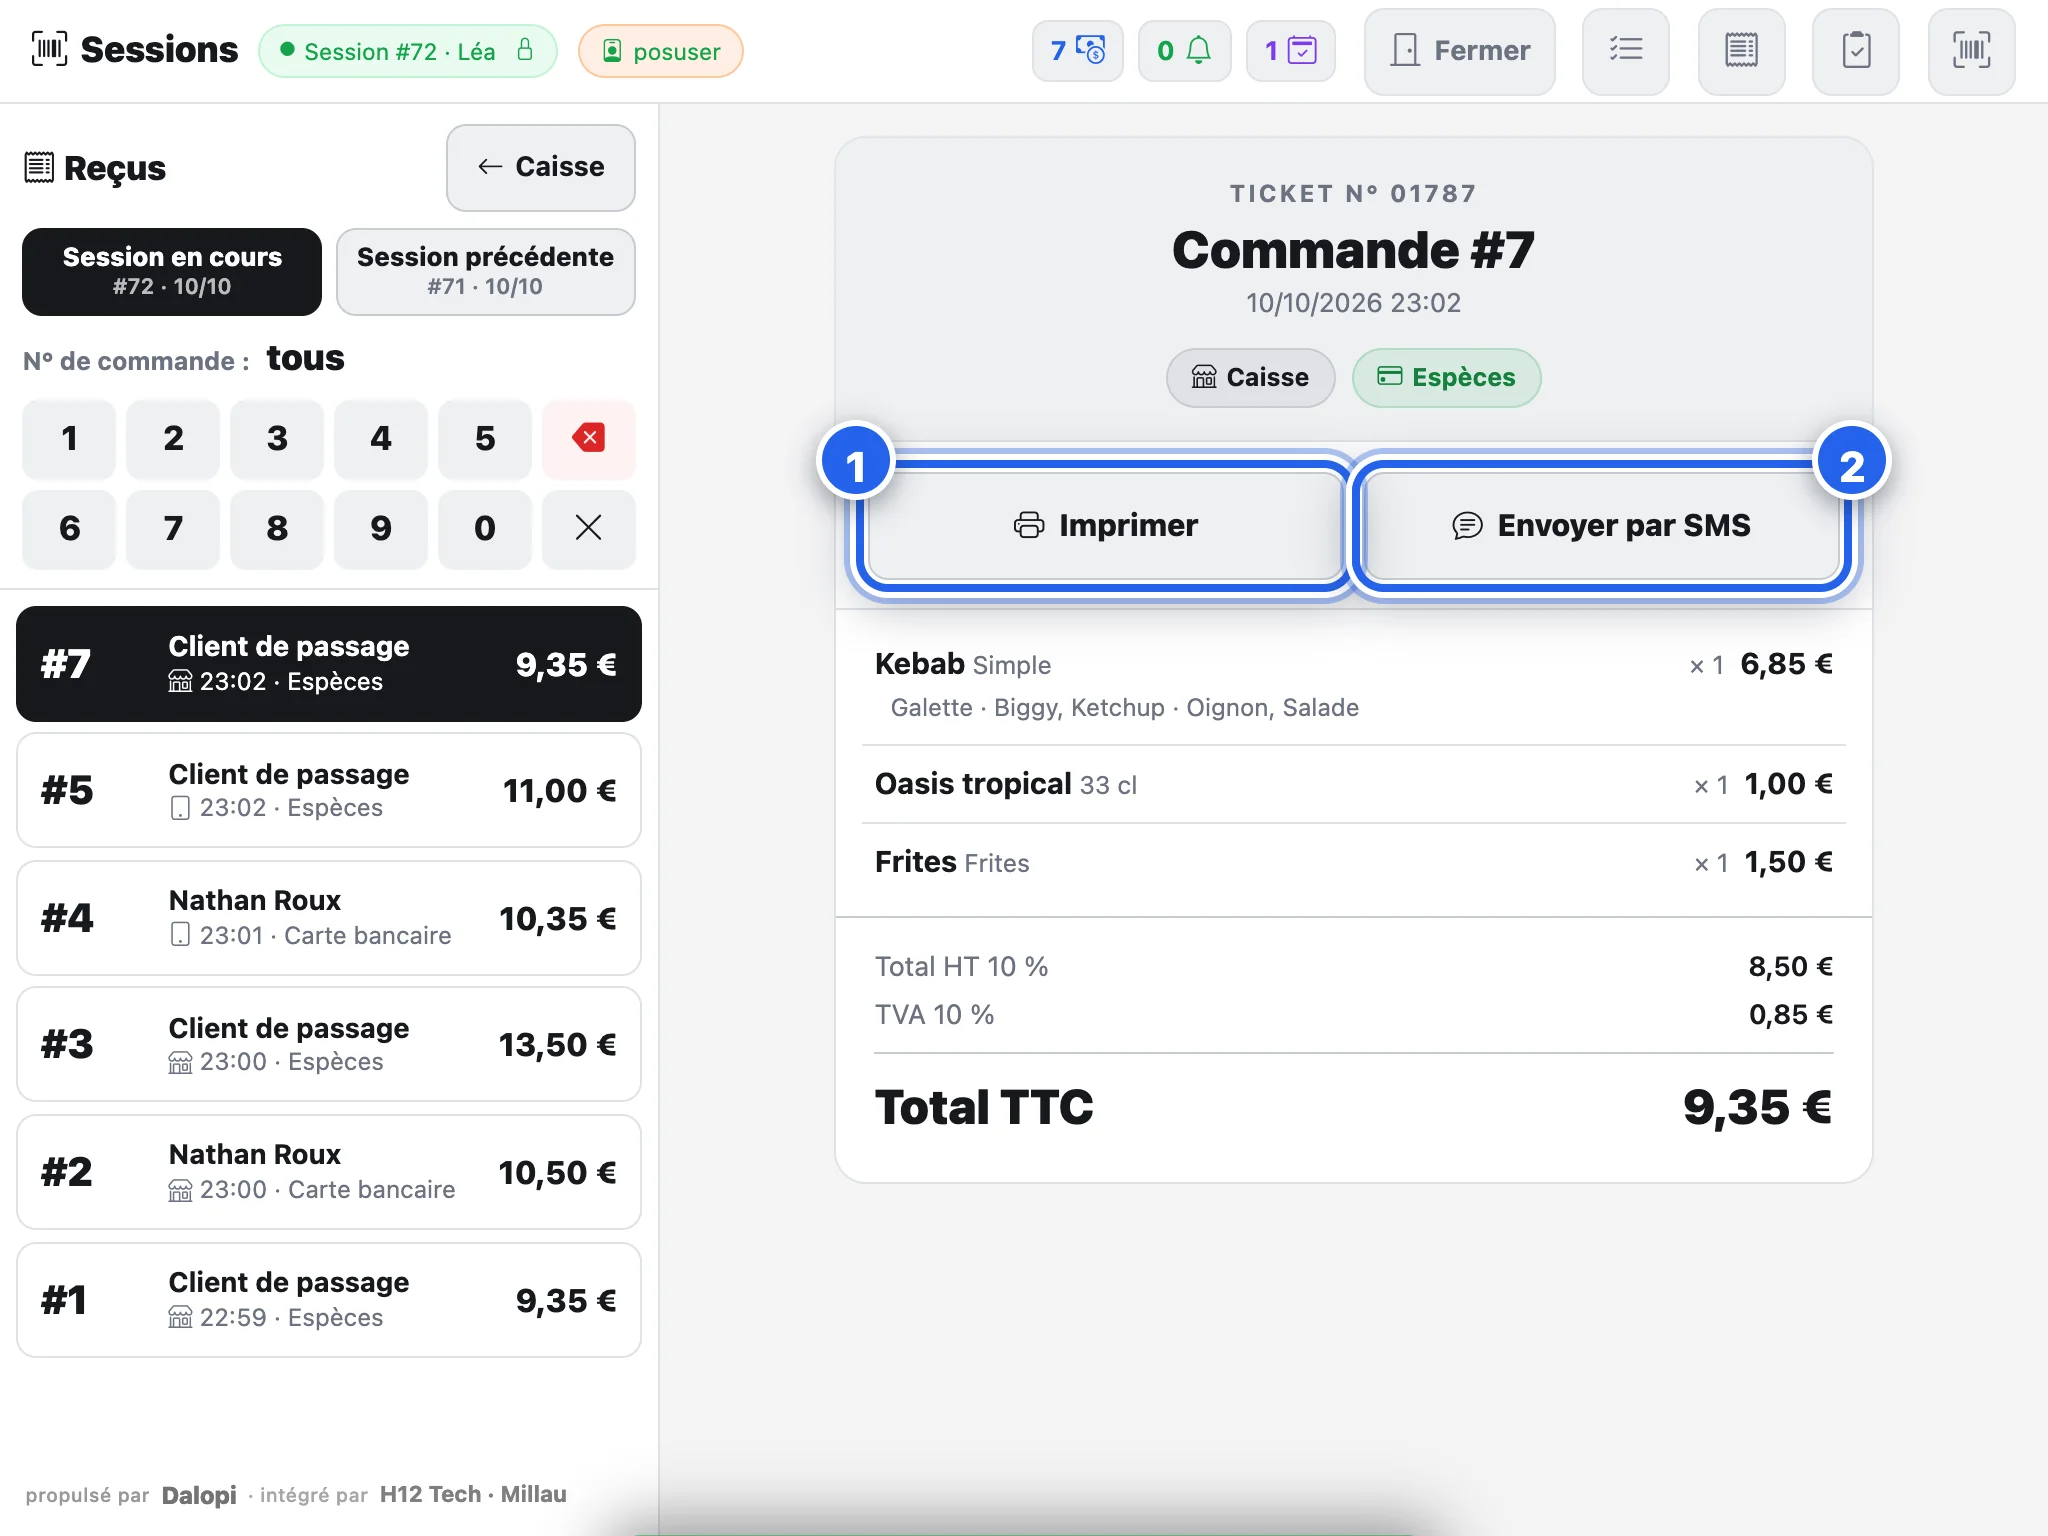Click the posuser user badge
The width and height of the screenshot is (2048, 1536).
pyautogui.click(x=660, y=51)
